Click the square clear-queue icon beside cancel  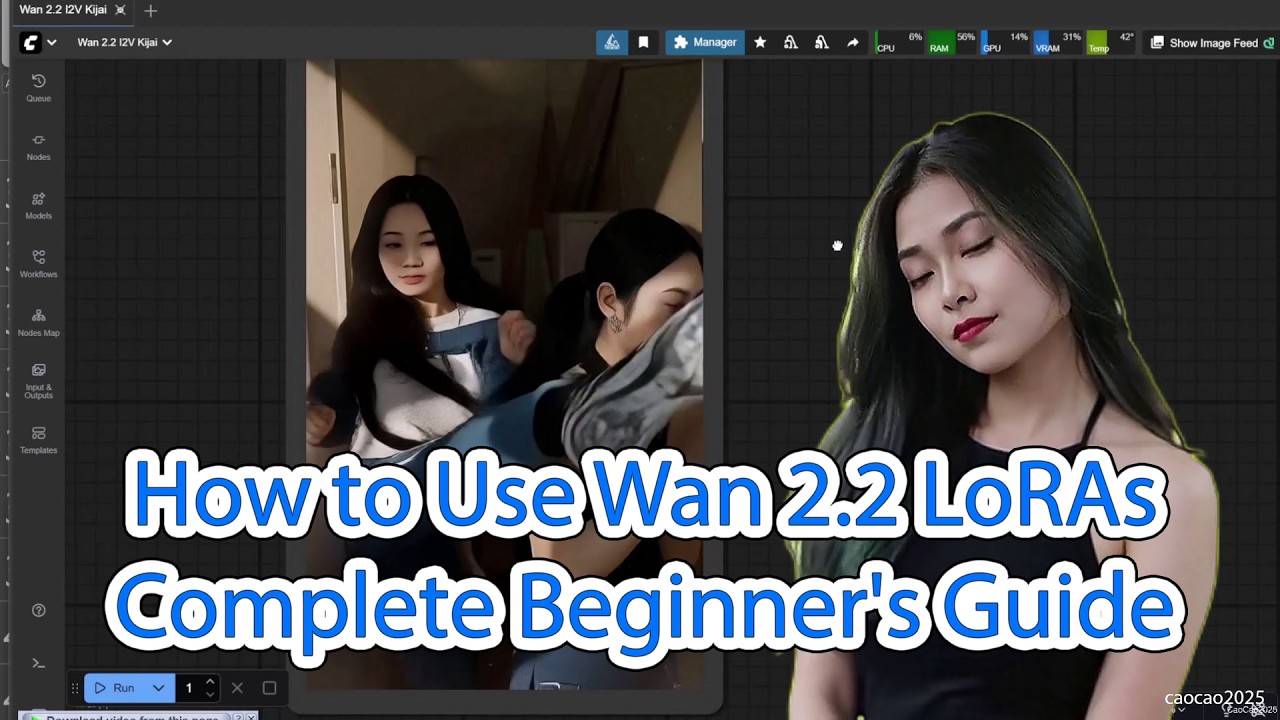click(269, 688)
